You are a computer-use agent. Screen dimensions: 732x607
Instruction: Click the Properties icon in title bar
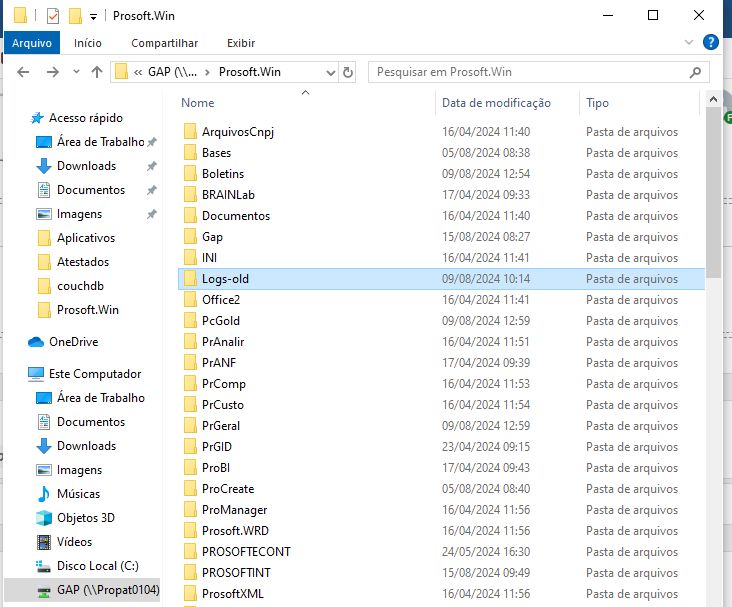tap(53, 16)
